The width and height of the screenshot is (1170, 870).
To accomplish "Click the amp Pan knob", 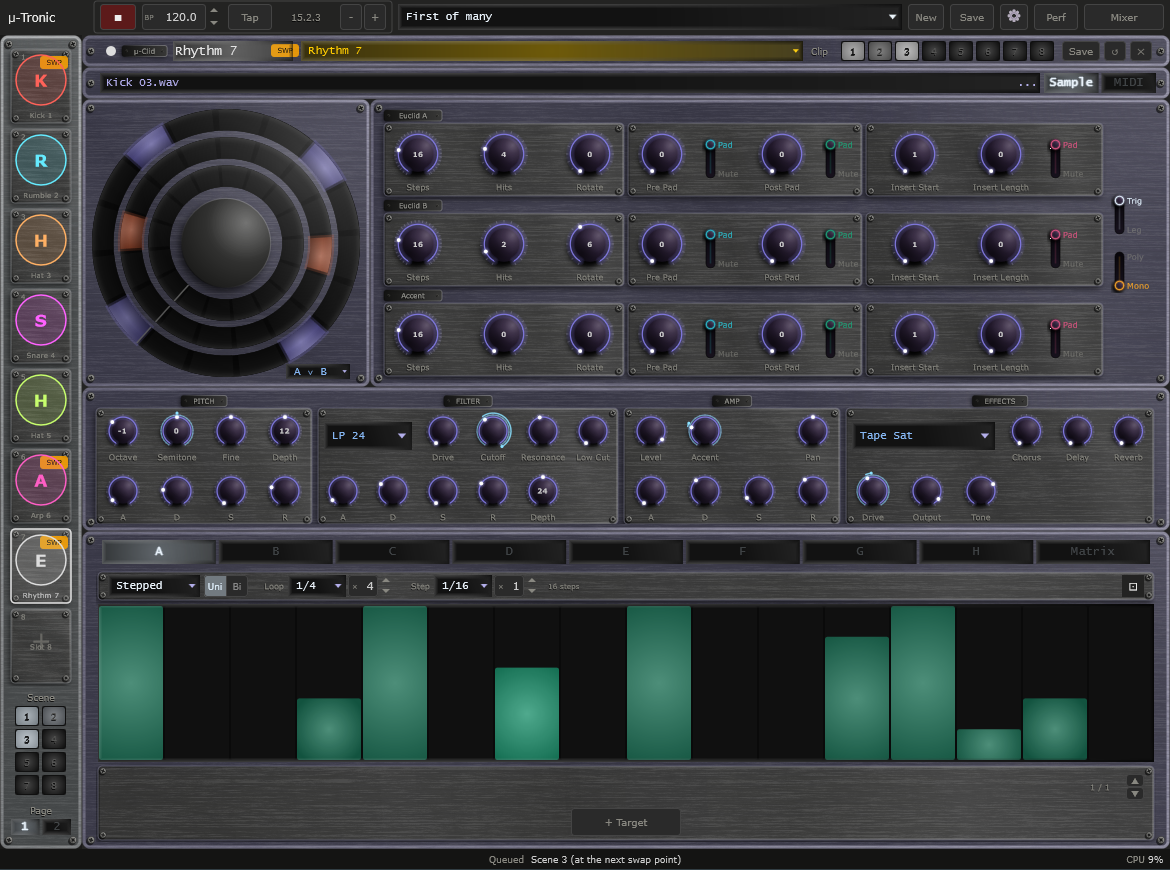I will click(813, 431).
